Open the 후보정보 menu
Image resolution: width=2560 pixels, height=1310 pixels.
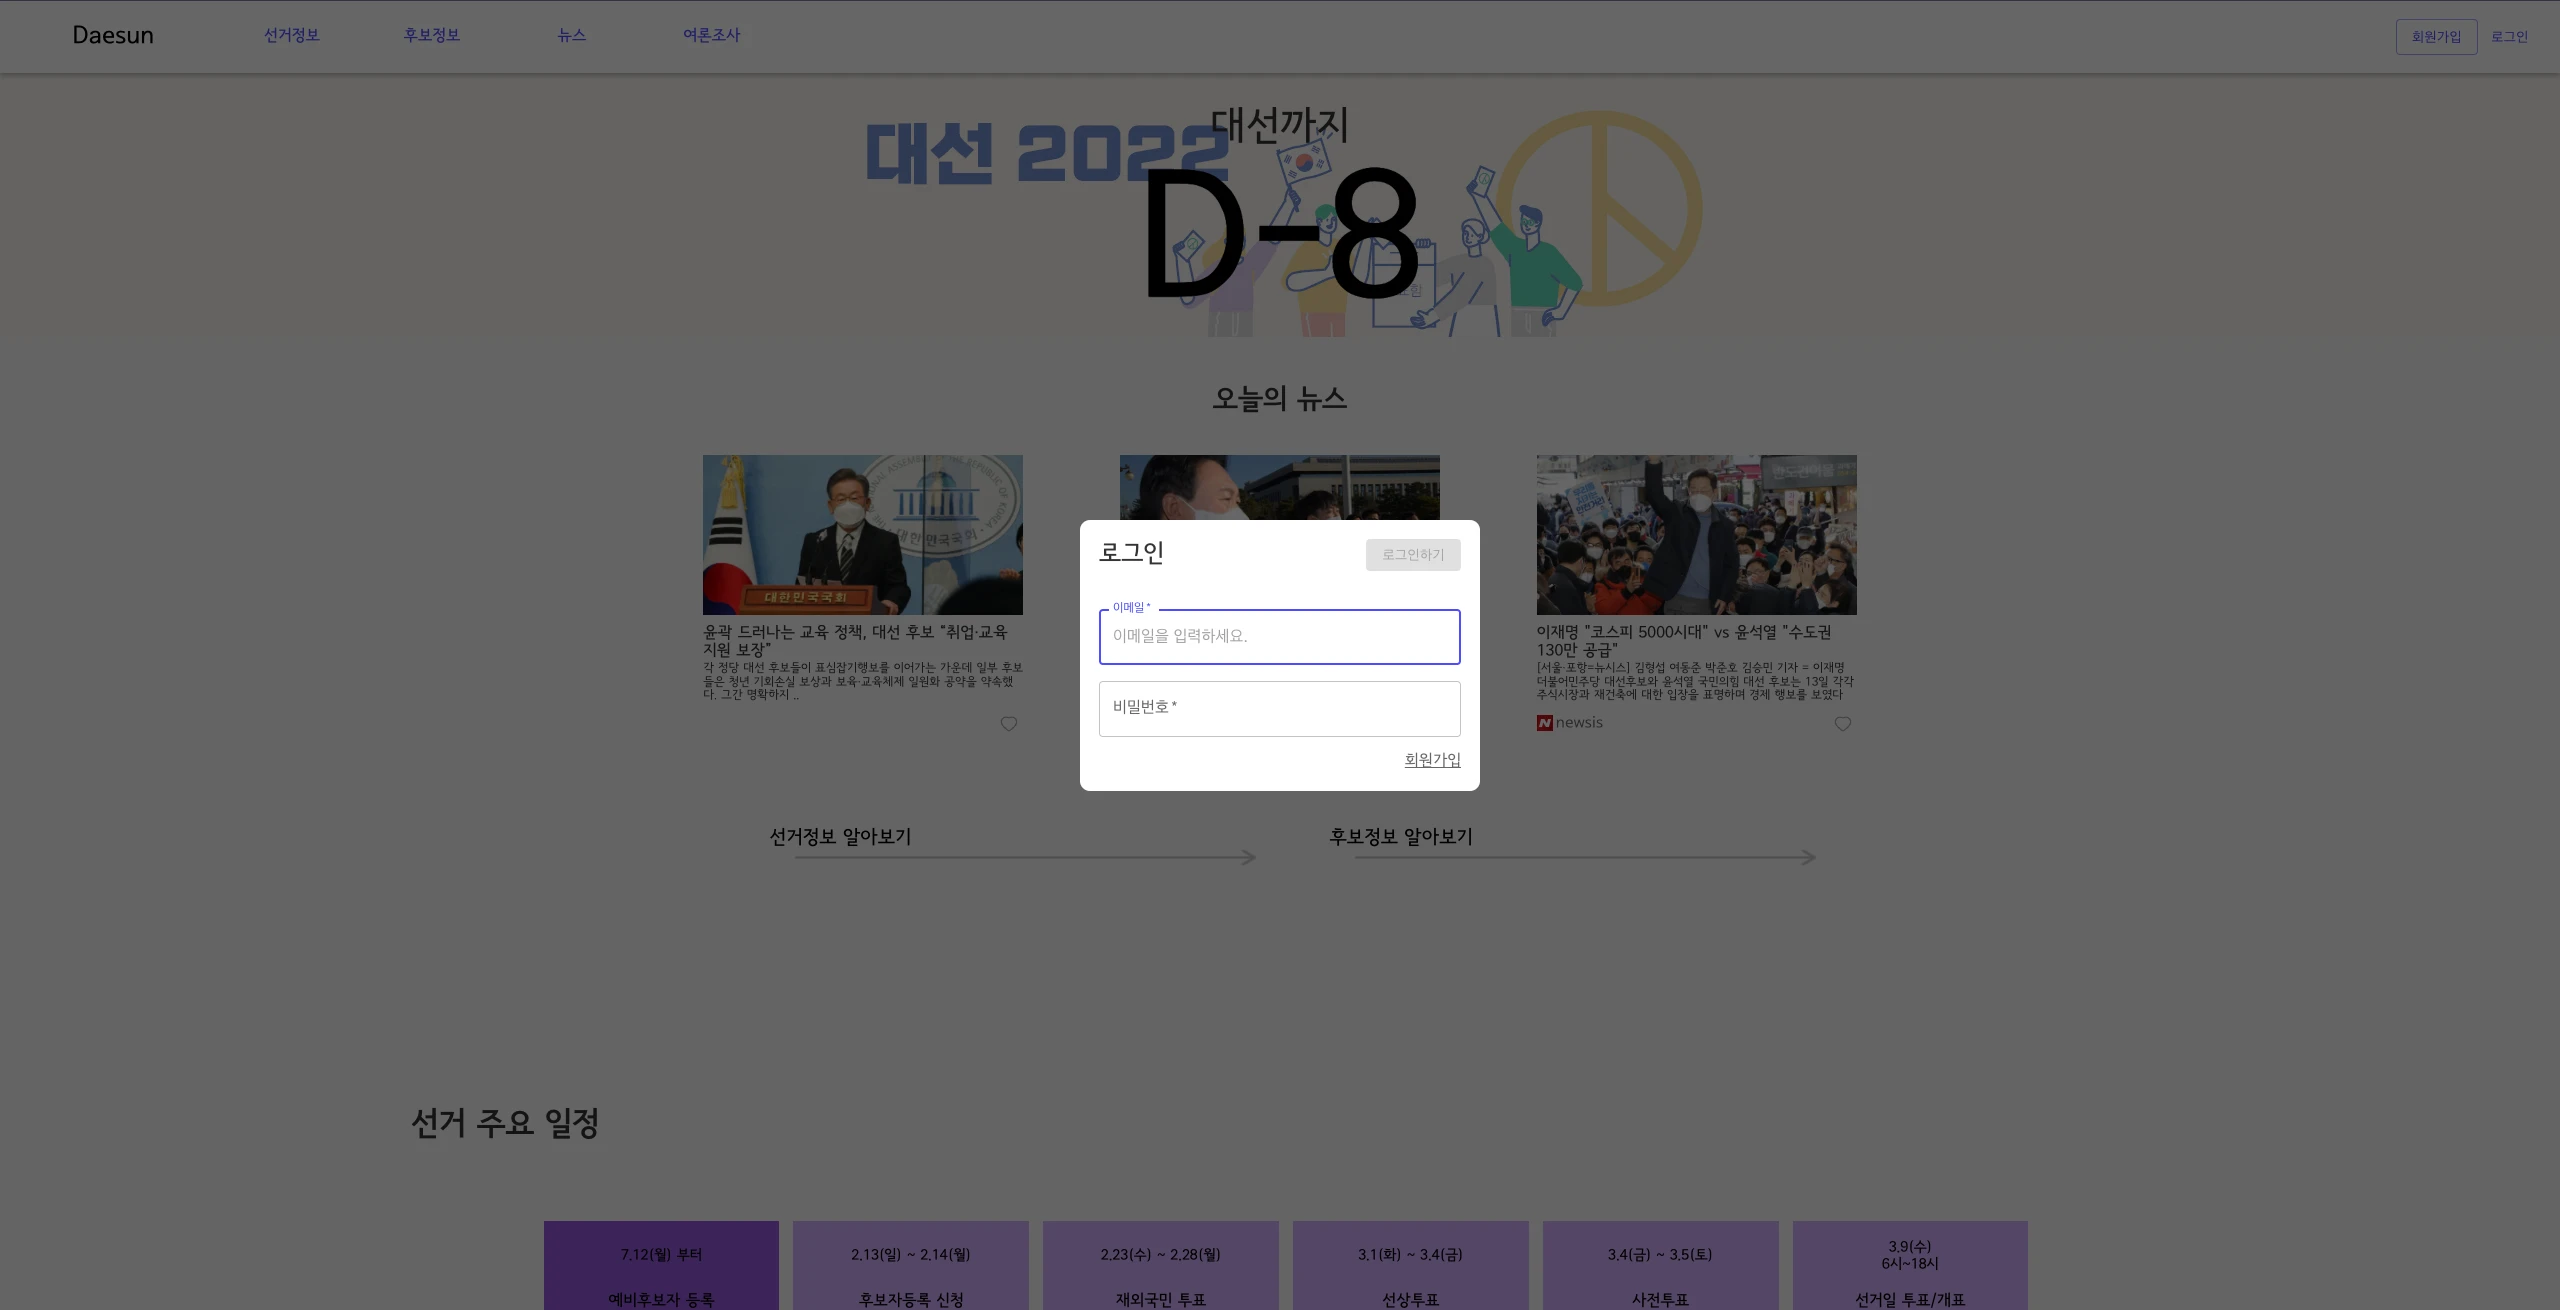click(x=431, y=35)
